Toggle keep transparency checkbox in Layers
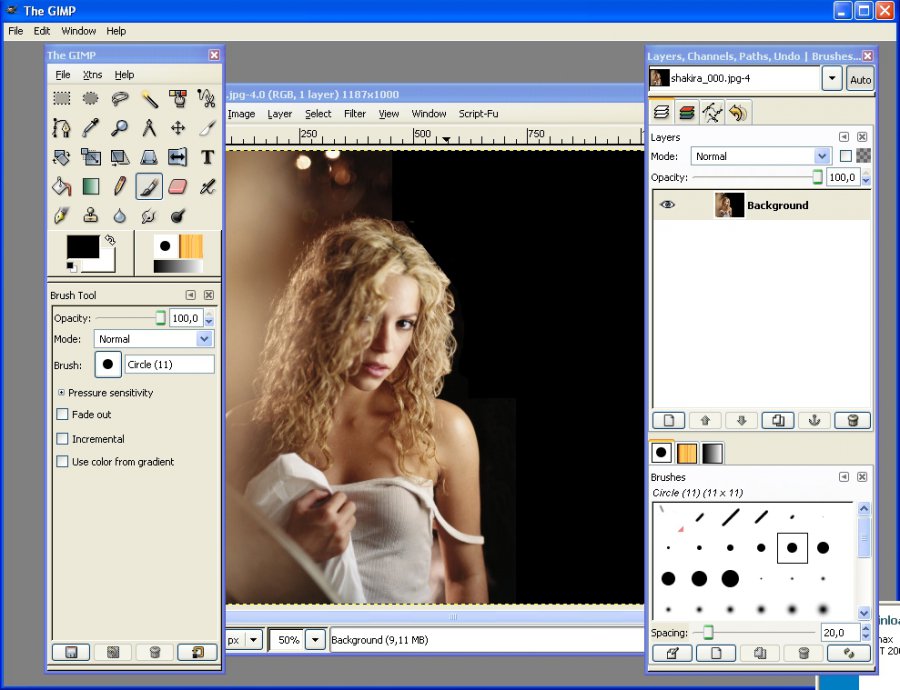 coord(845,156)
